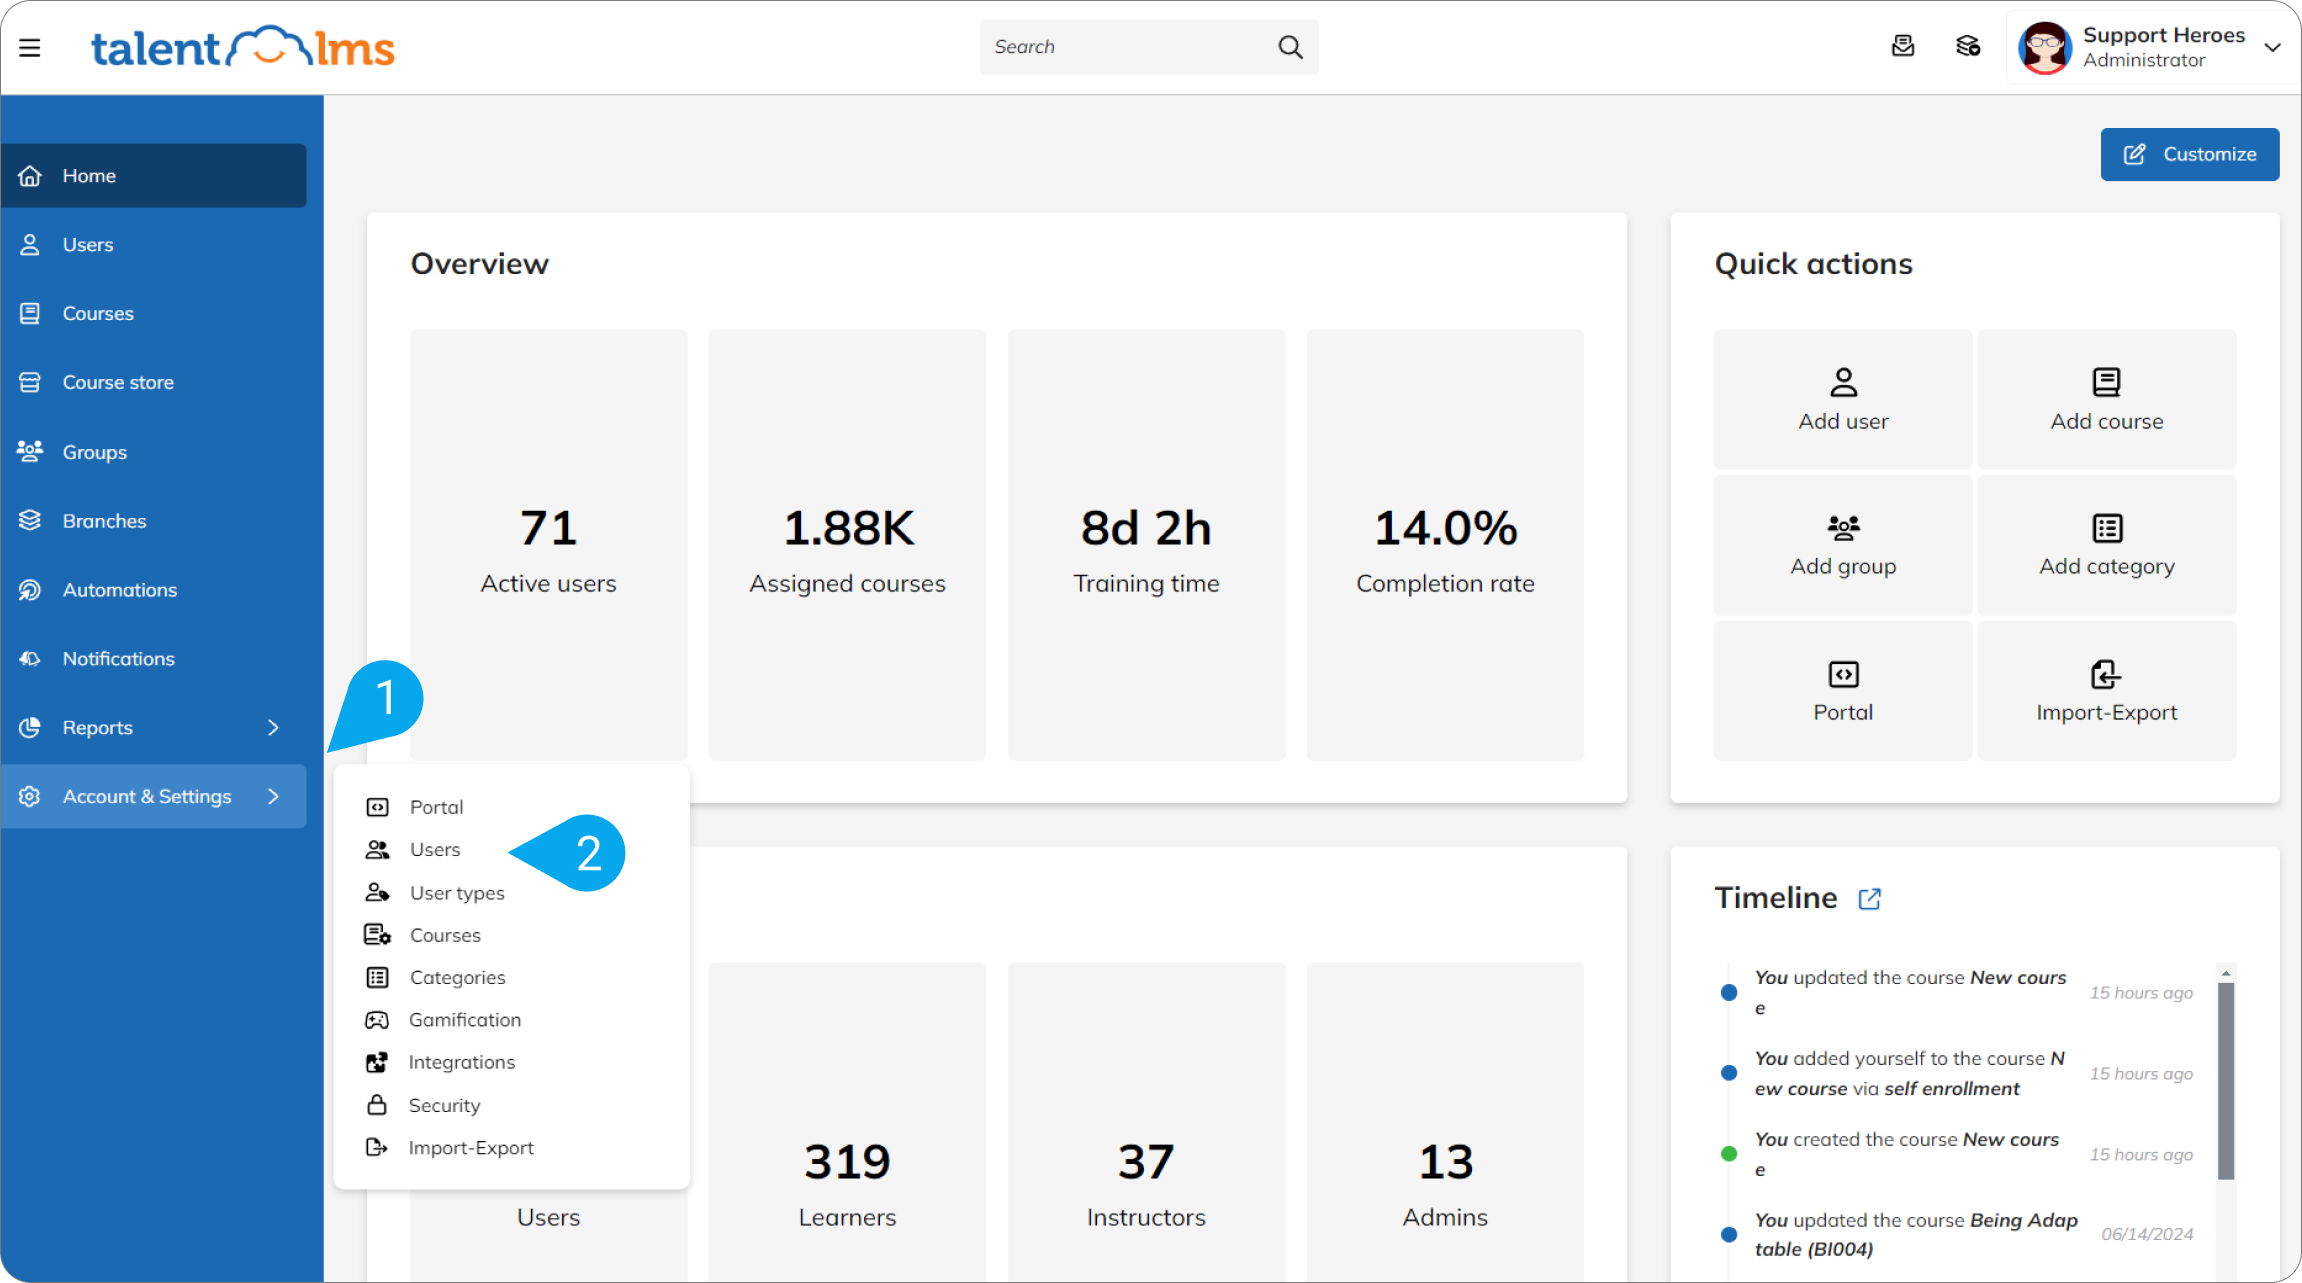Click the TalentLMS logo
Image resolution: width=2302 pixels, height=1283 pixels.
(243, 47)
